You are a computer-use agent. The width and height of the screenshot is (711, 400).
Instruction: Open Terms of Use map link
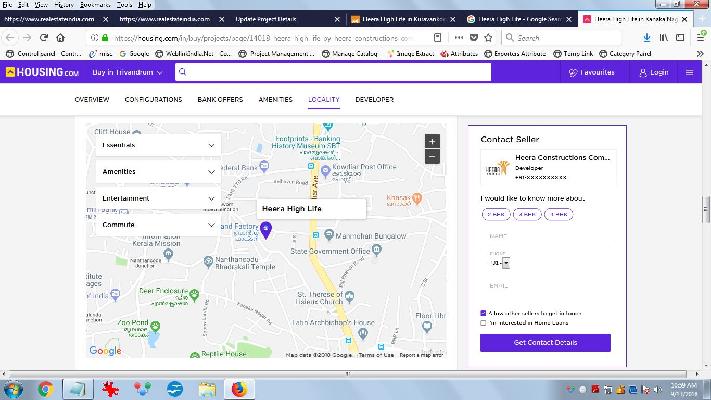tap(376, 355)
